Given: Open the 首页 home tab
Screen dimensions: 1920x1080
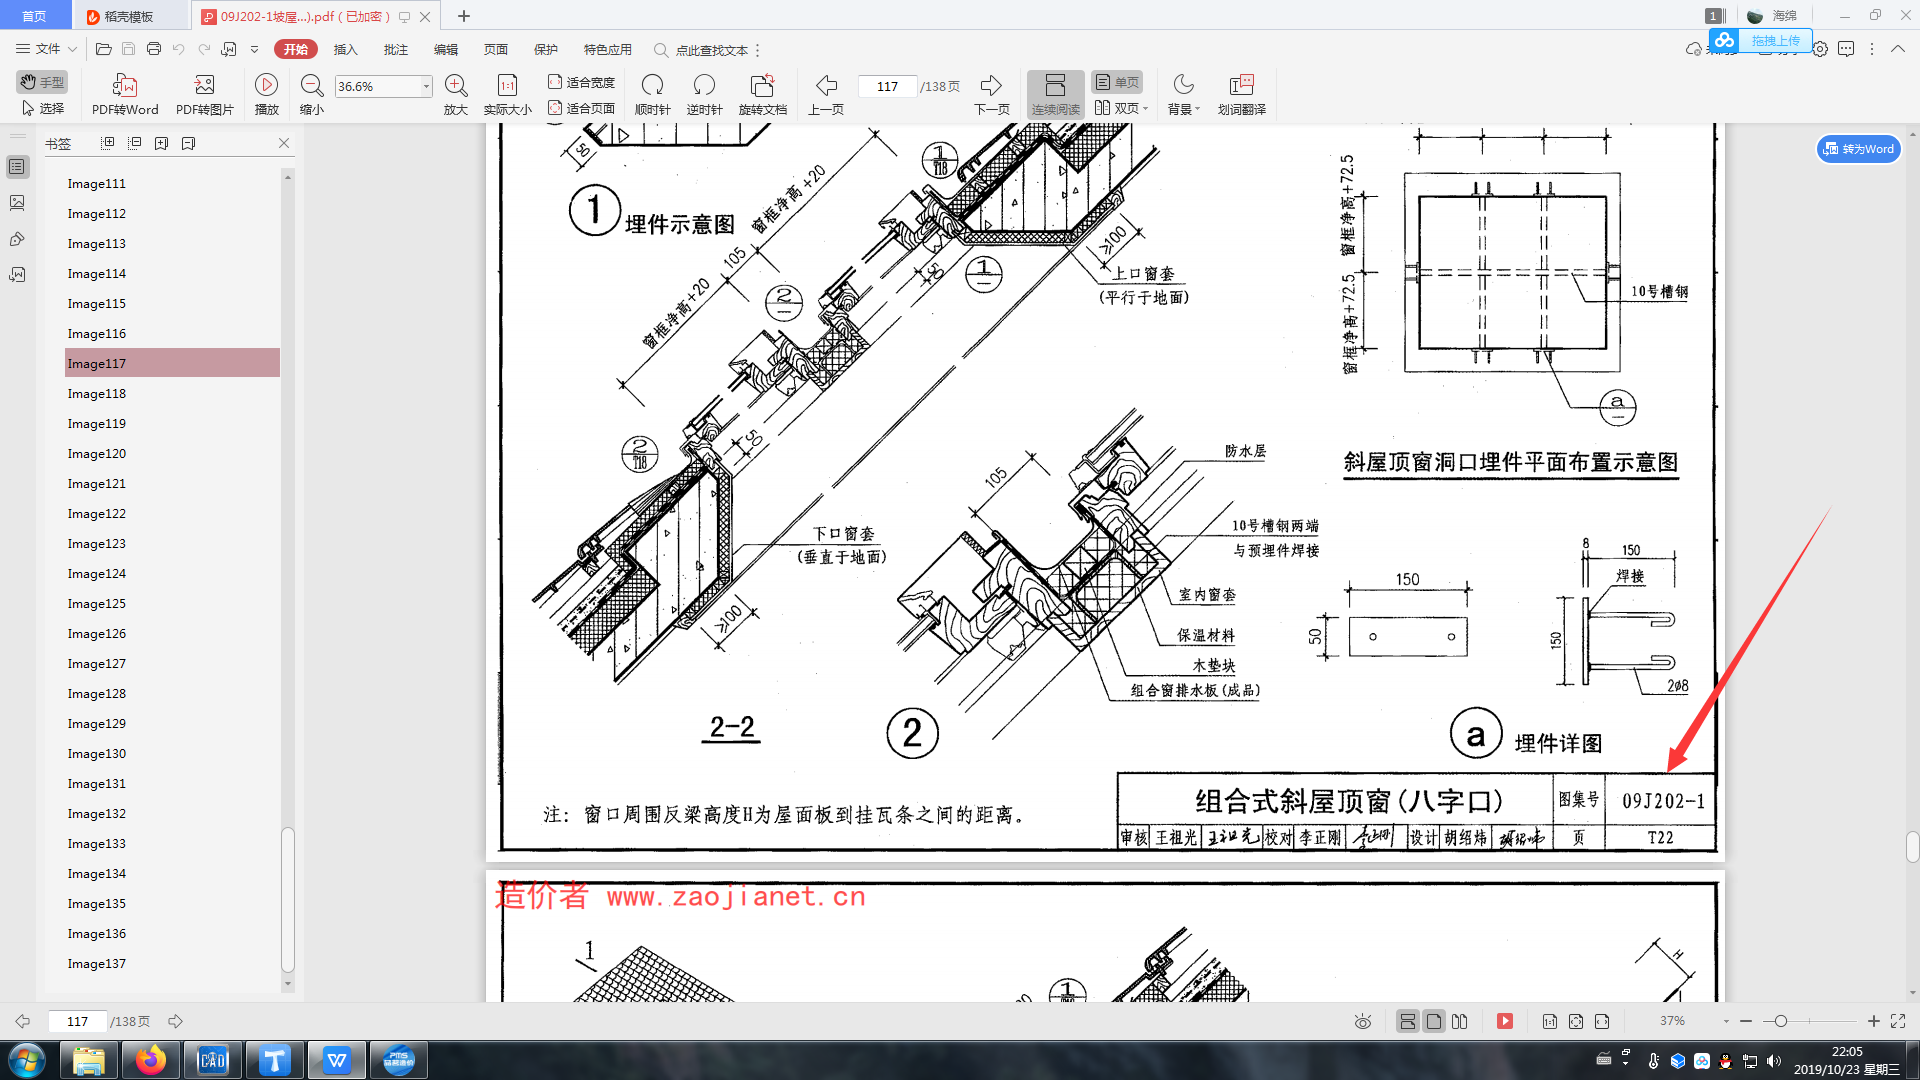Looking at the screenshot, I should pos(35,16).
